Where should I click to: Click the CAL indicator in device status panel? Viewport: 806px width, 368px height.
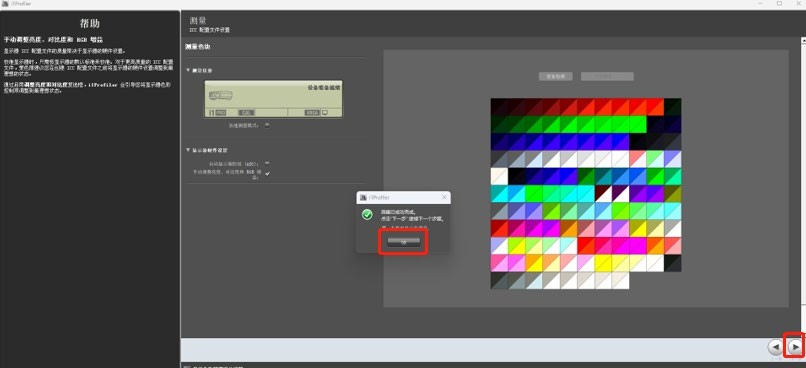(246, 112)
